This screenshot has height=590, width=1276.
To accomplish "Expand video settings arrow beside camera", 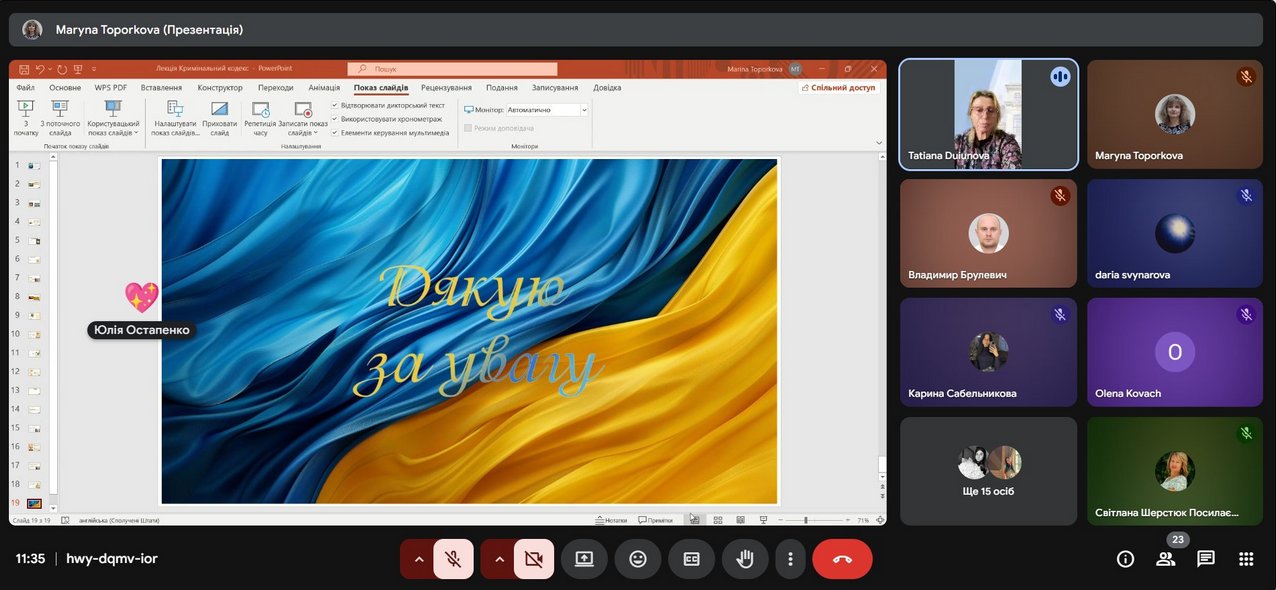I will pos(499,559).
